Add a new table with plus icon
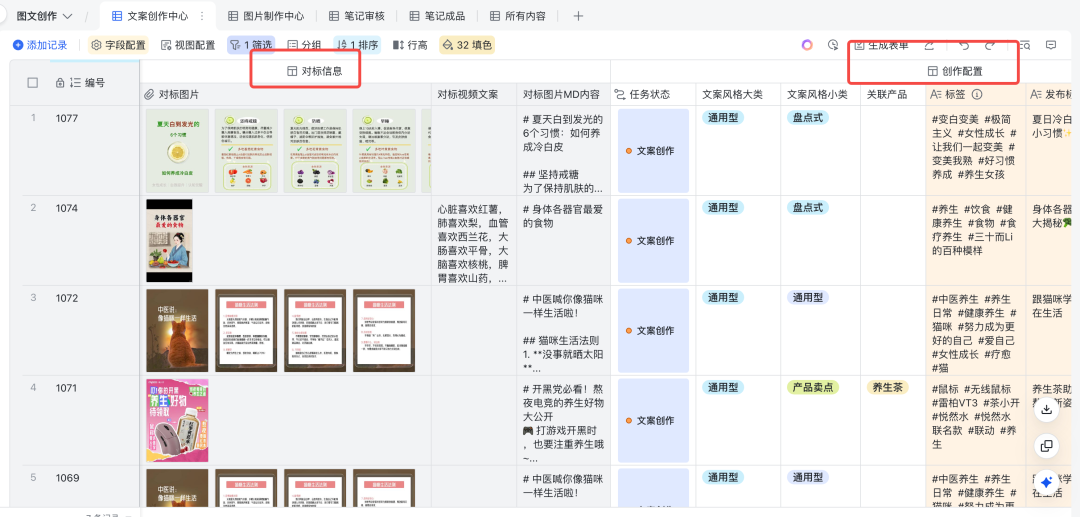This screenshot has width=1080, height=517. pos(578,16)
